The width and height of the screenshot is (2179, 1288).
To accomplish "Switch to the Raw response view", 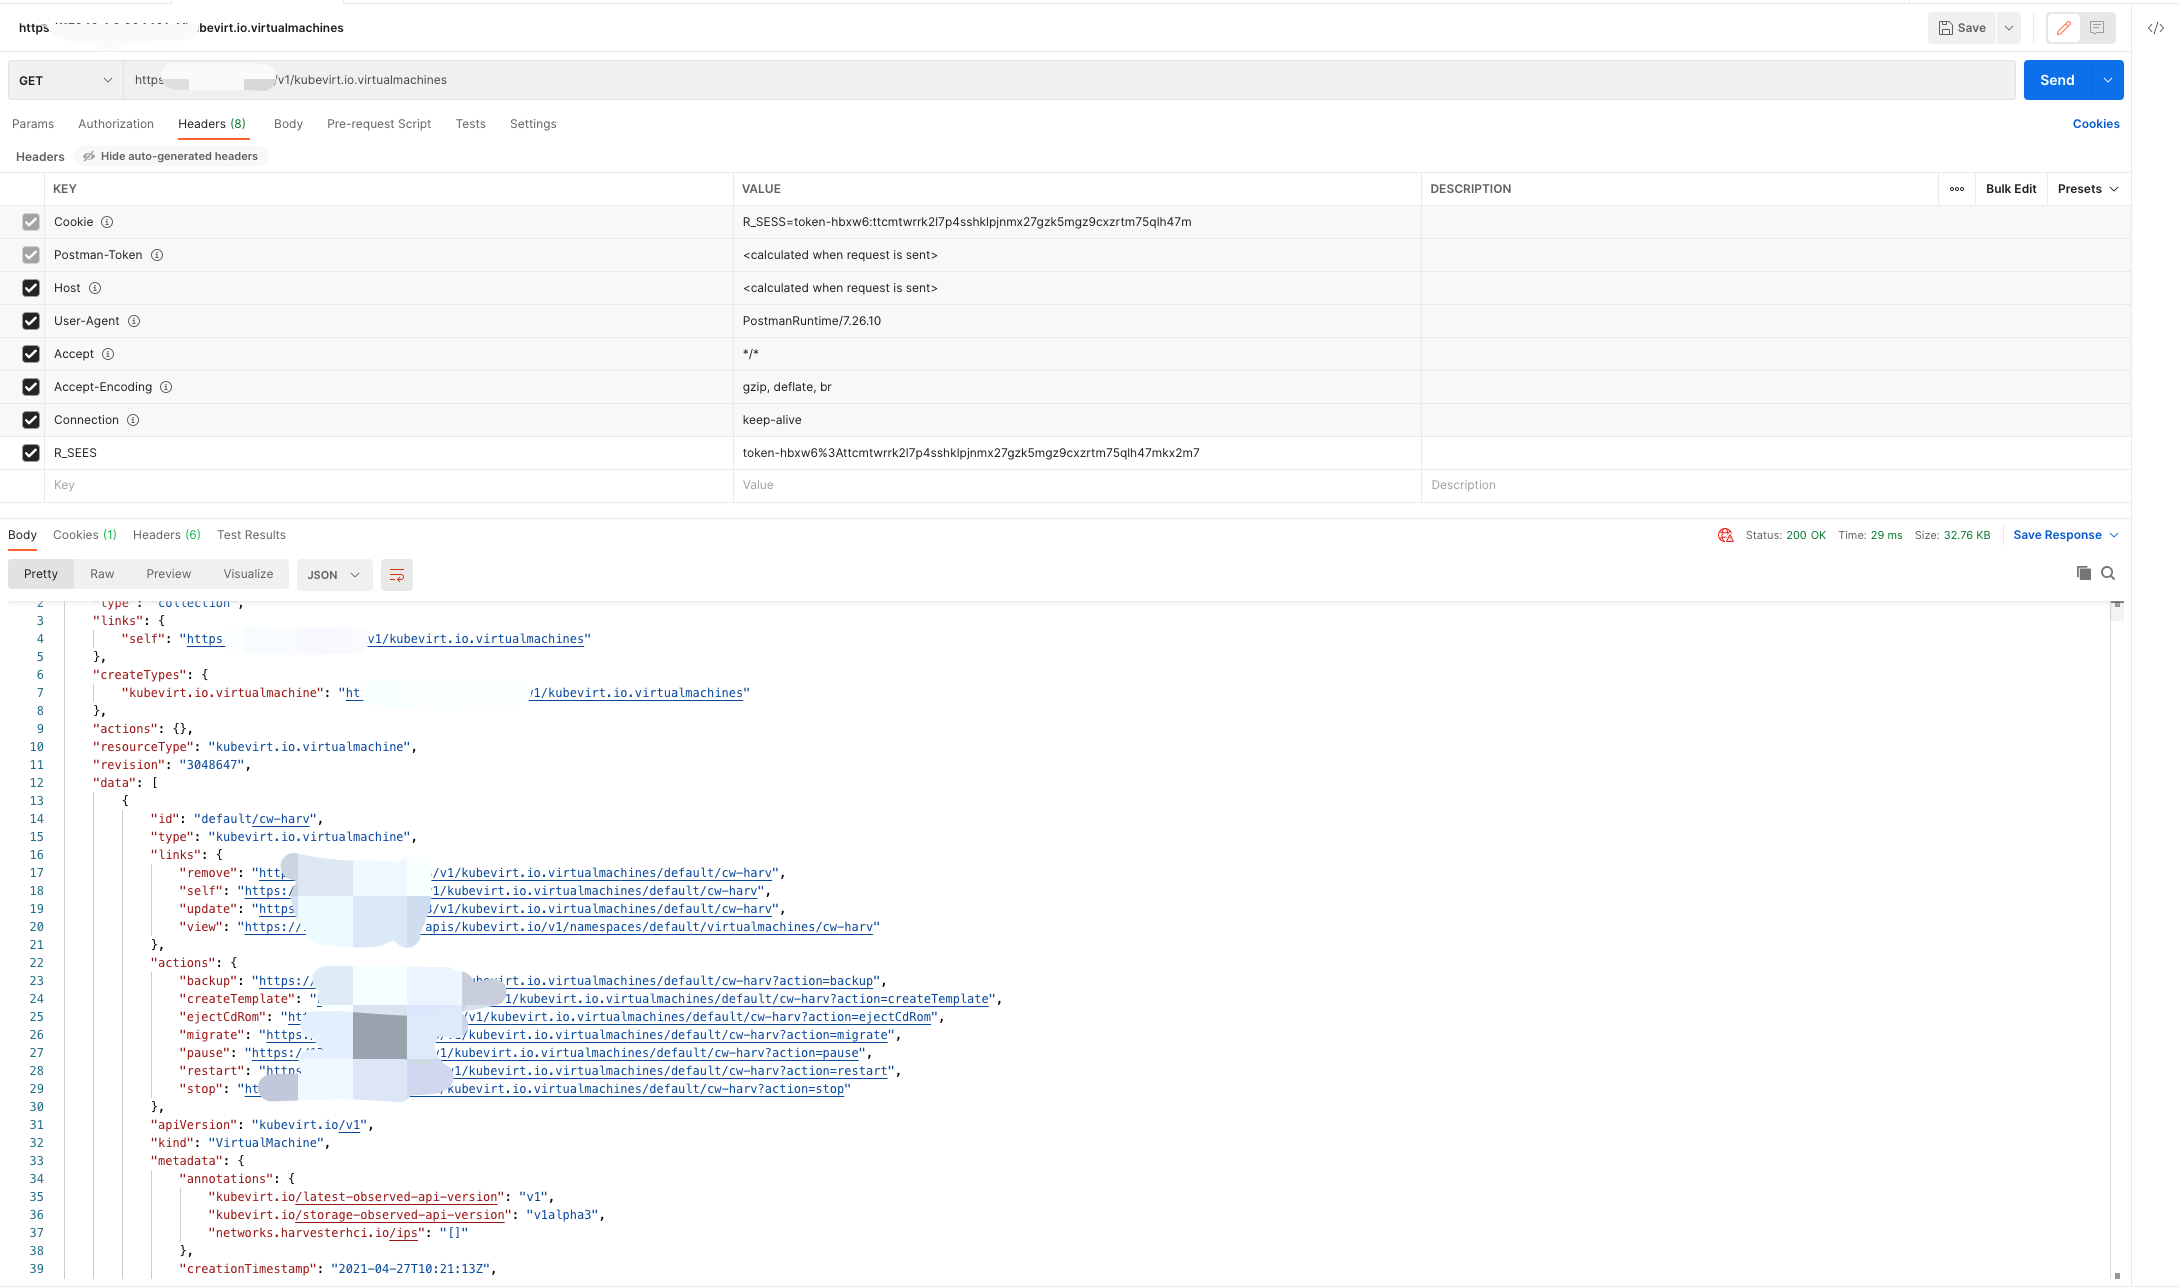I will coord(102,574).
